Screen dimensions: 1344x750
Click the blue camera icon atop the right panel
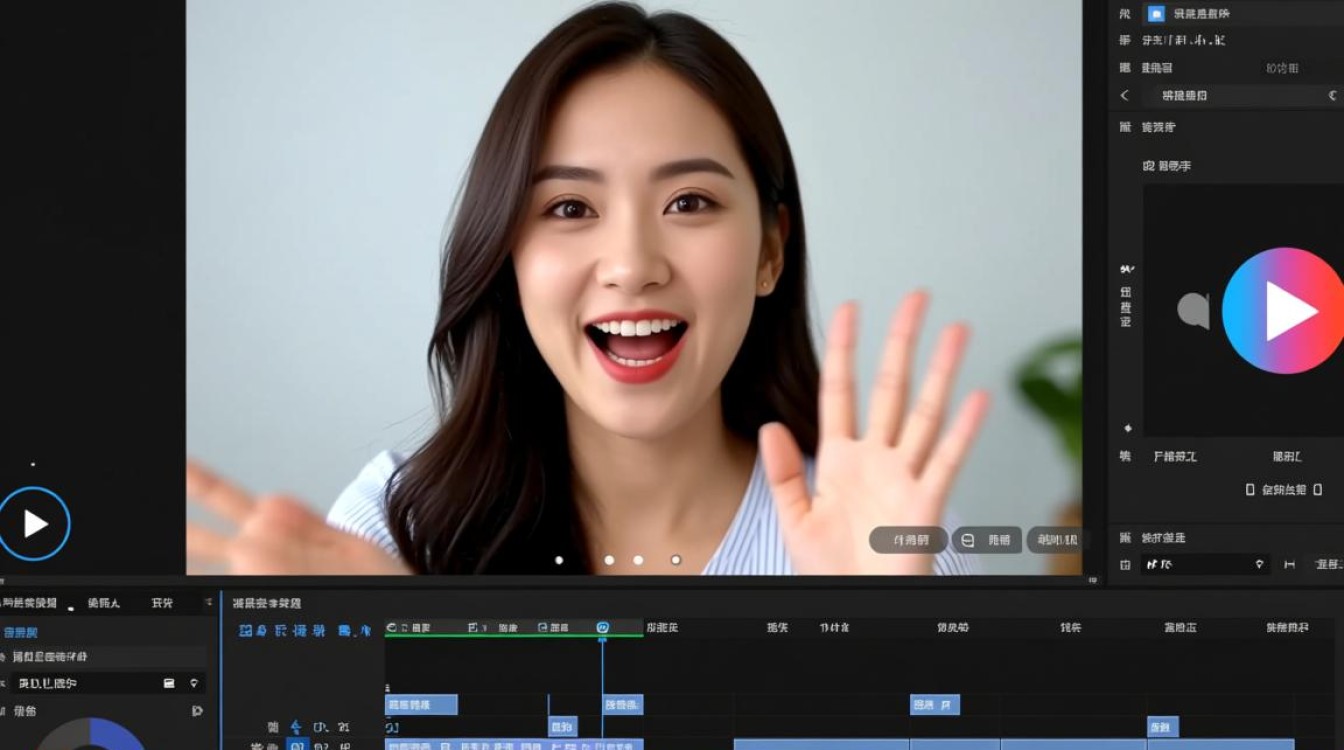[x=1155, y=14]
